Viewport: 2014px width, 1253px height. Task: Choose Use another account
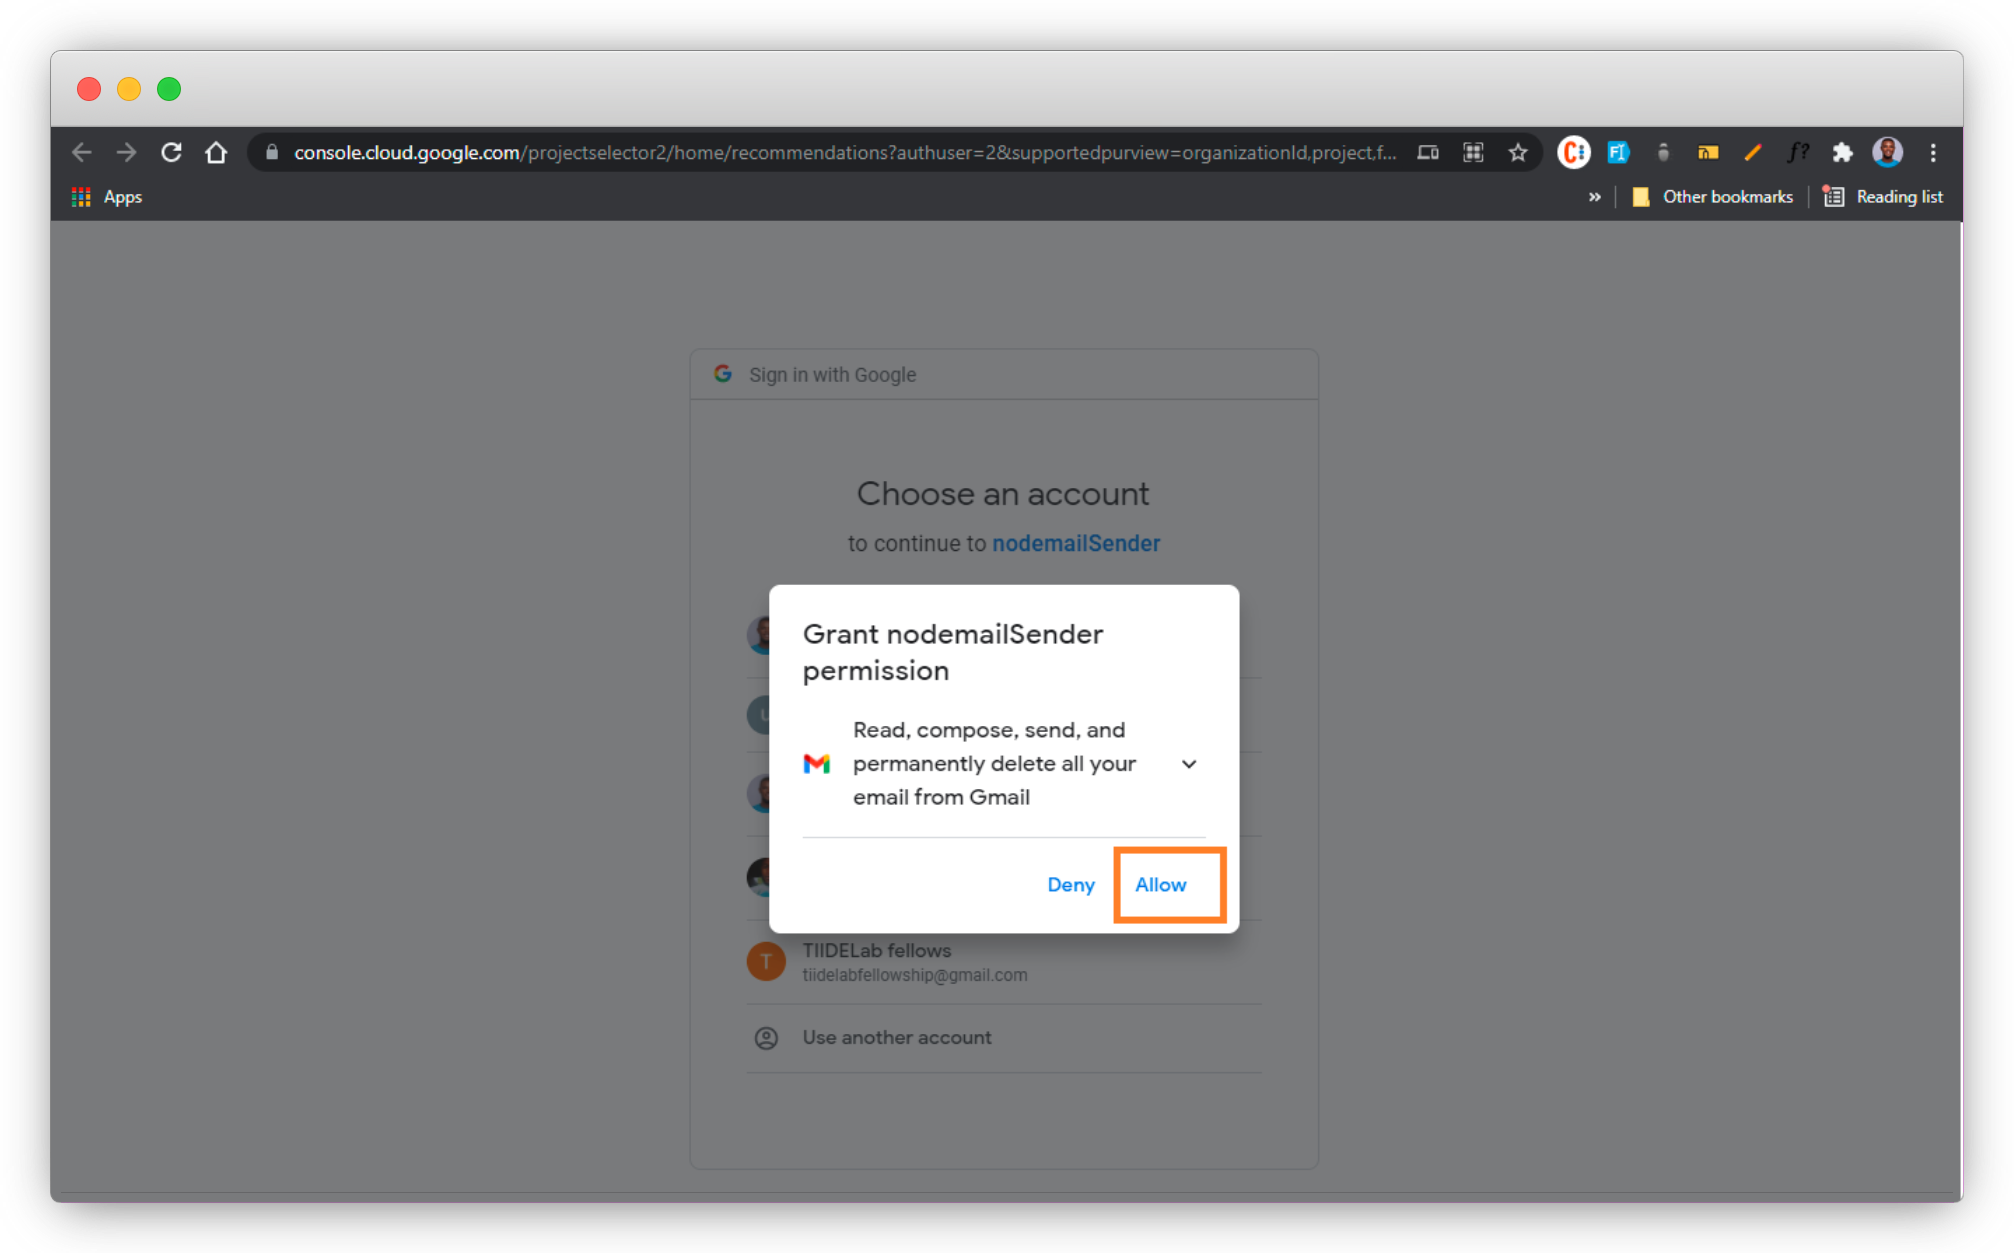(x=1004, y=1038)
